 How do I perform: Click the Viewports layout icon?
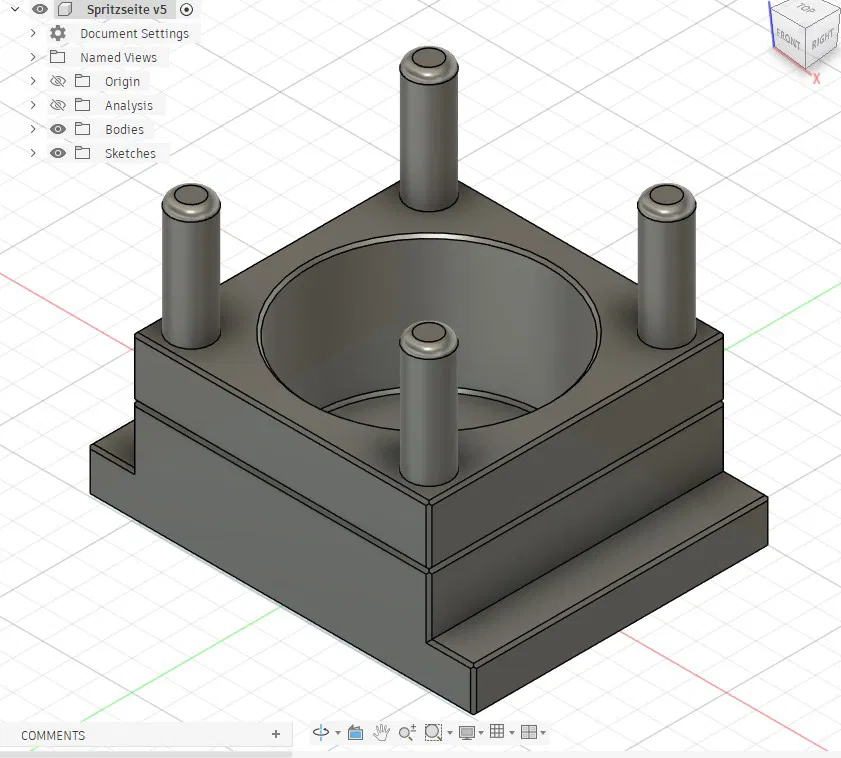point(529,732)
